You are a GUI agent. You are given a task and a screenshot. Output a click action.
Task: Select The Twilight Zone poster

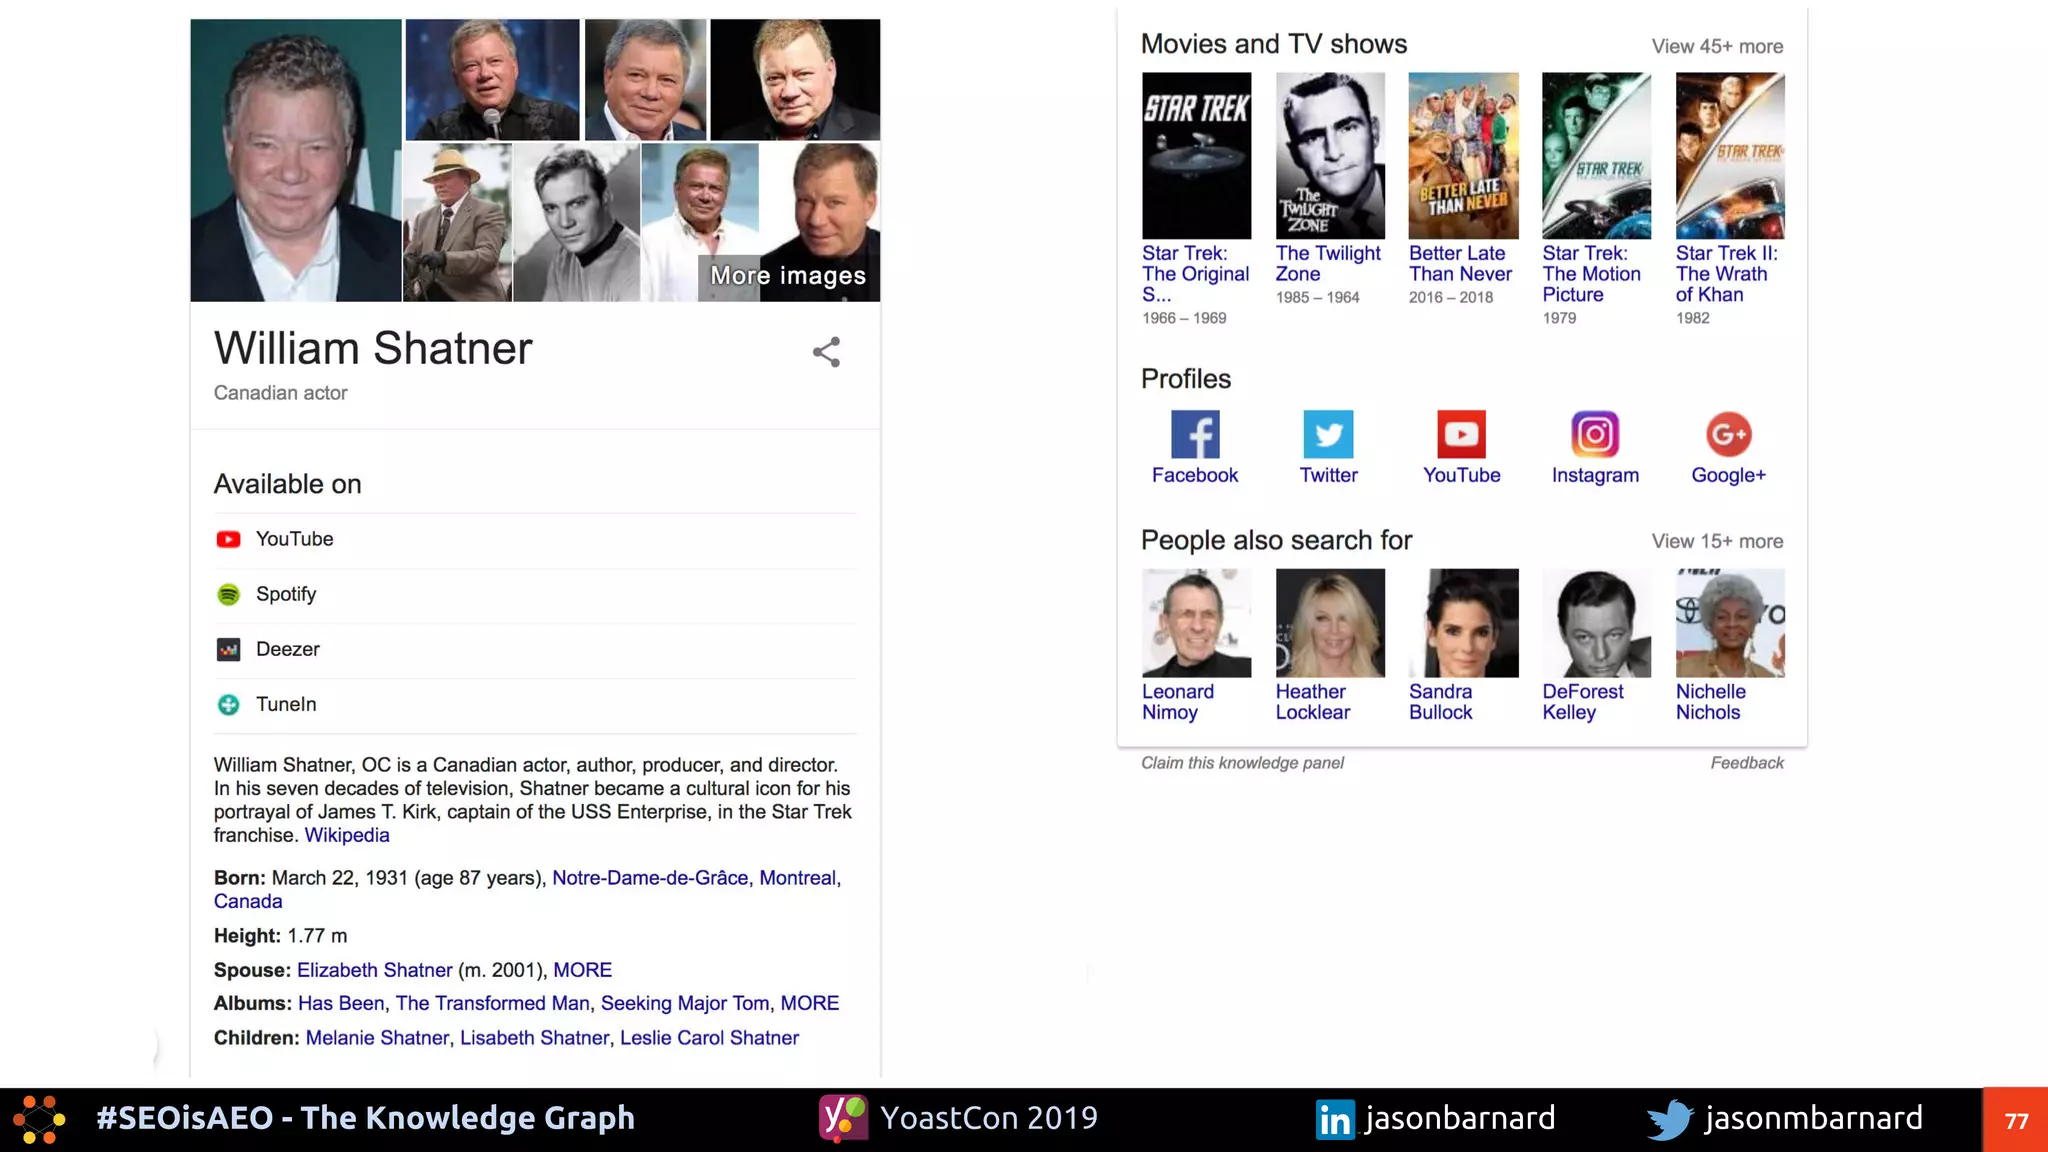tap(1330, 155)
